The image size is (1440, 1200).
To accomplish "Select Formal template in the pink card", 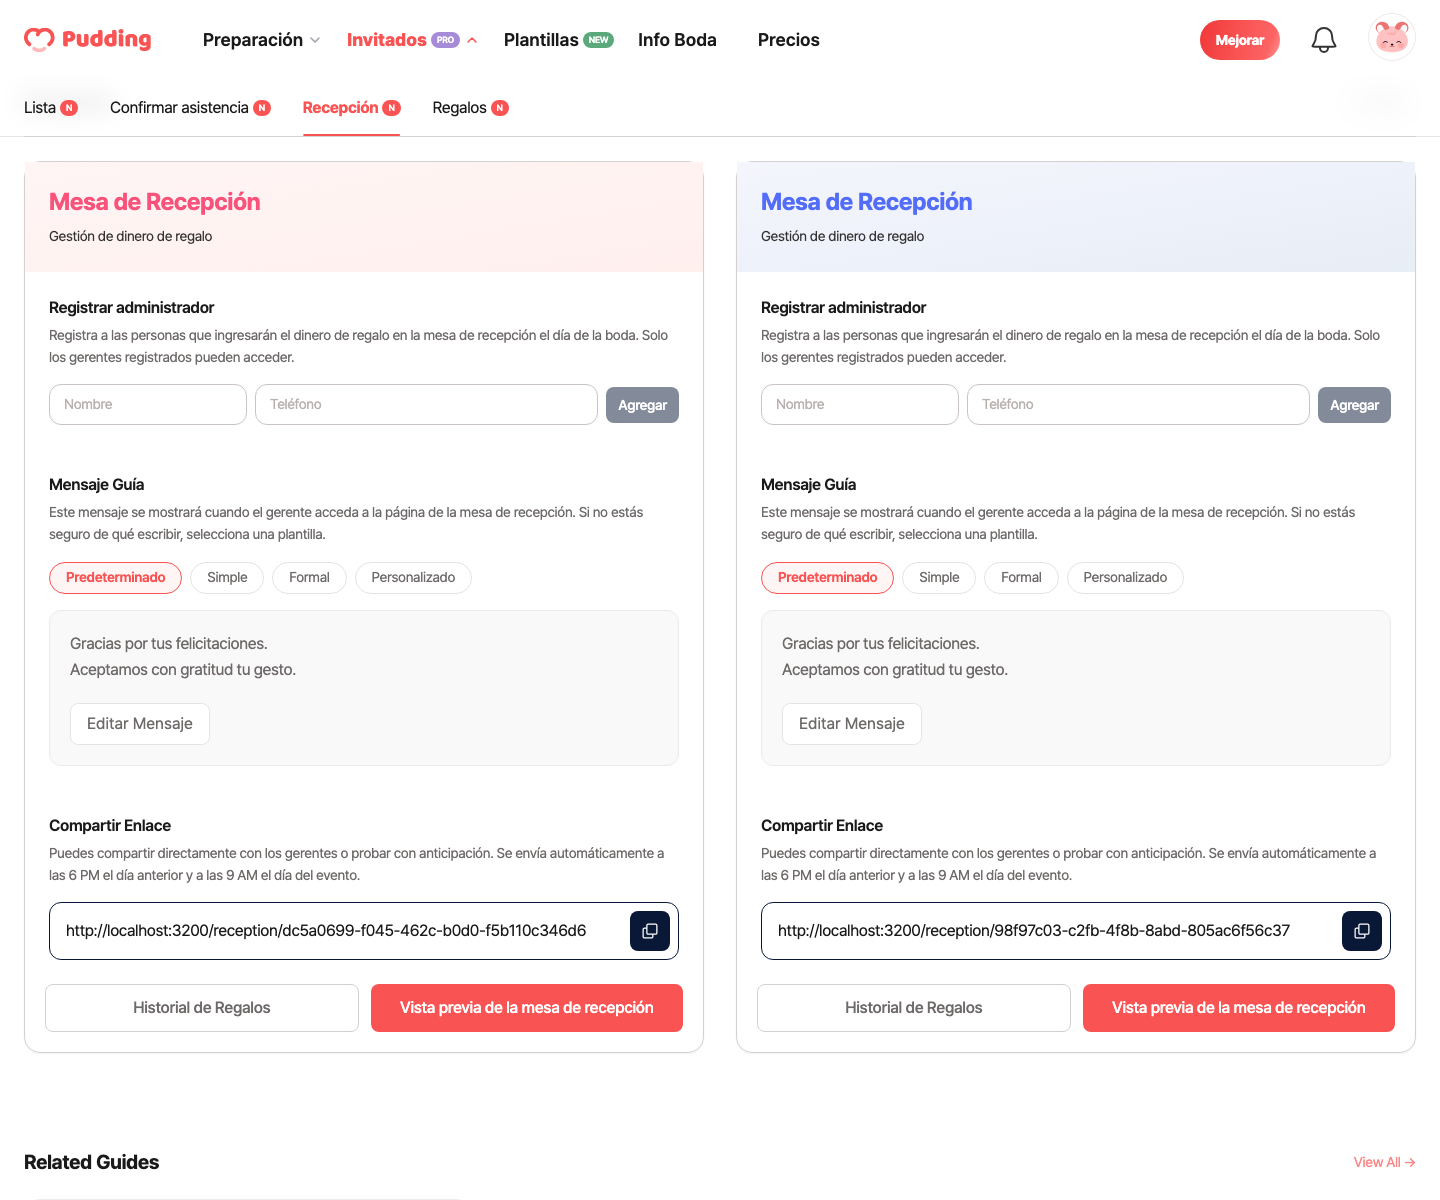I will 309,578.
